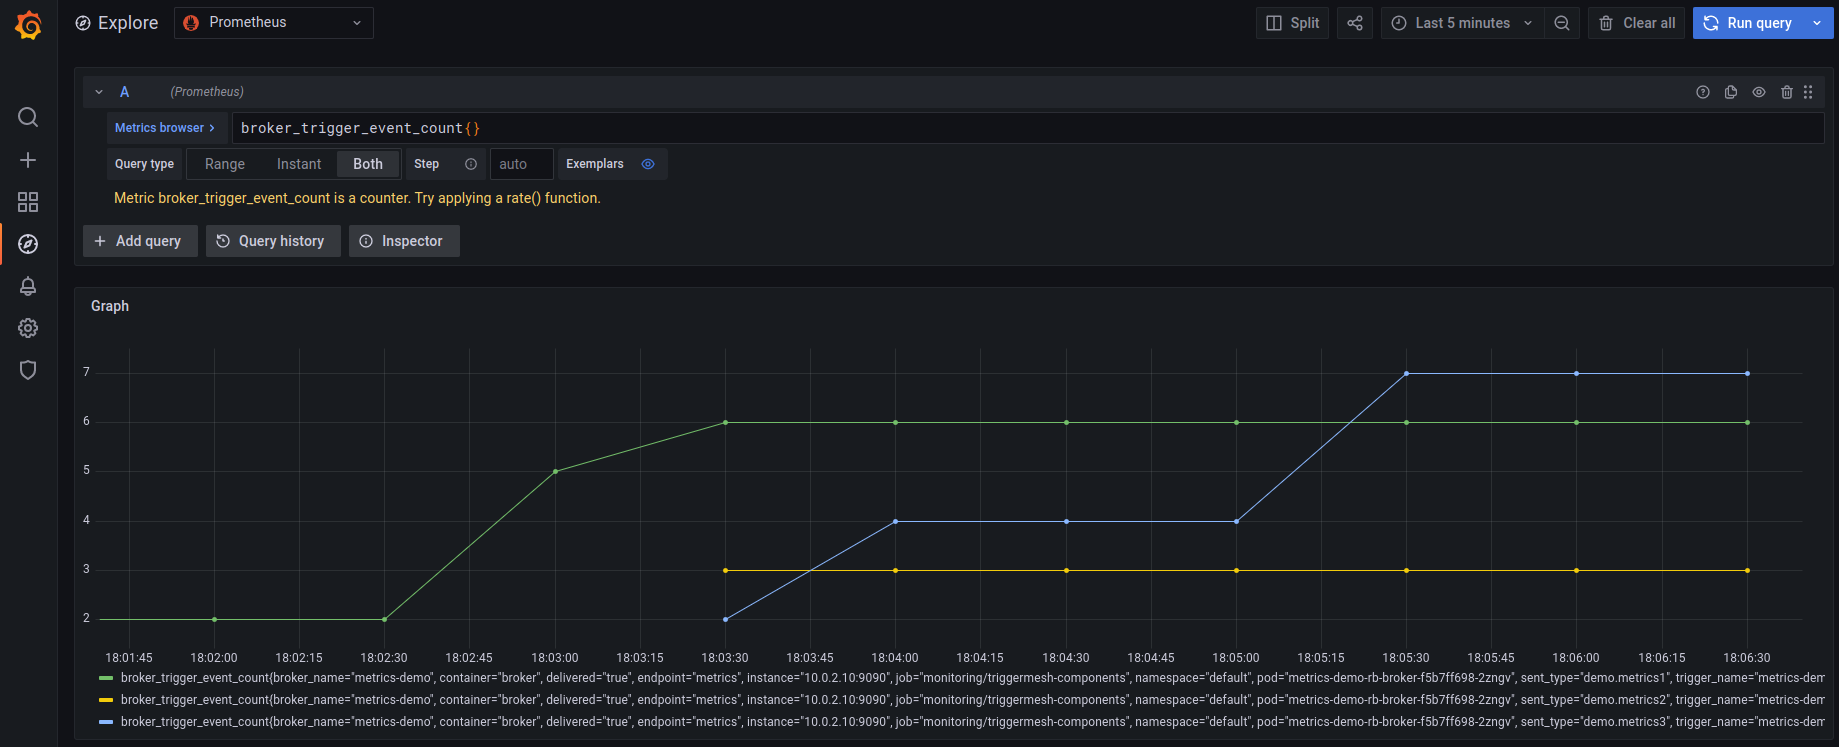Click the query expression input field
The image size is (1839, 747).
pyautogui.click(x=1028, y=128)
